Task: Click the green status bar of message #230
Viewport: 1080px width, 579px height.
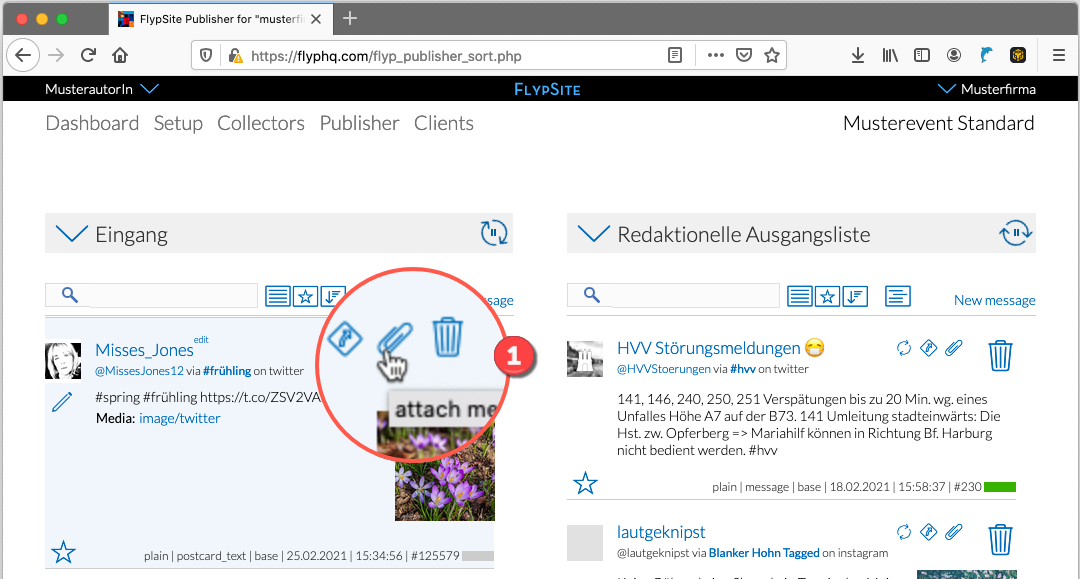Action: point(1000,487)
